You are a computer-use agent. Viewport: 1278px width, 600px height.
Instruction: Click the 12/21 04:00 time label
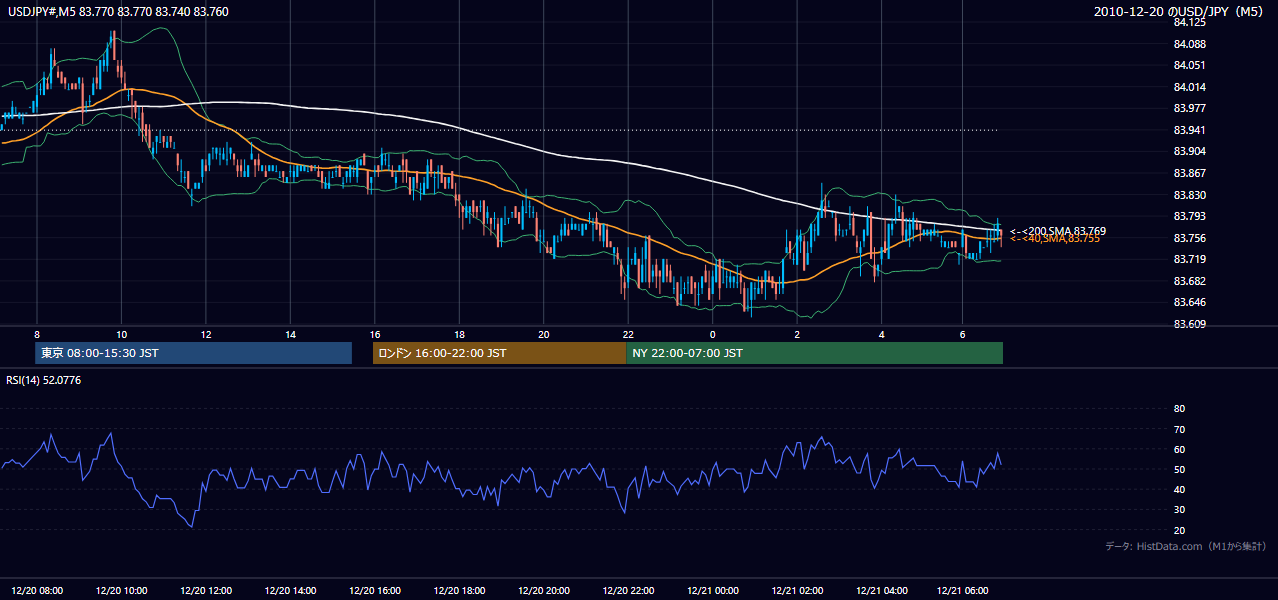click(882, 591)
